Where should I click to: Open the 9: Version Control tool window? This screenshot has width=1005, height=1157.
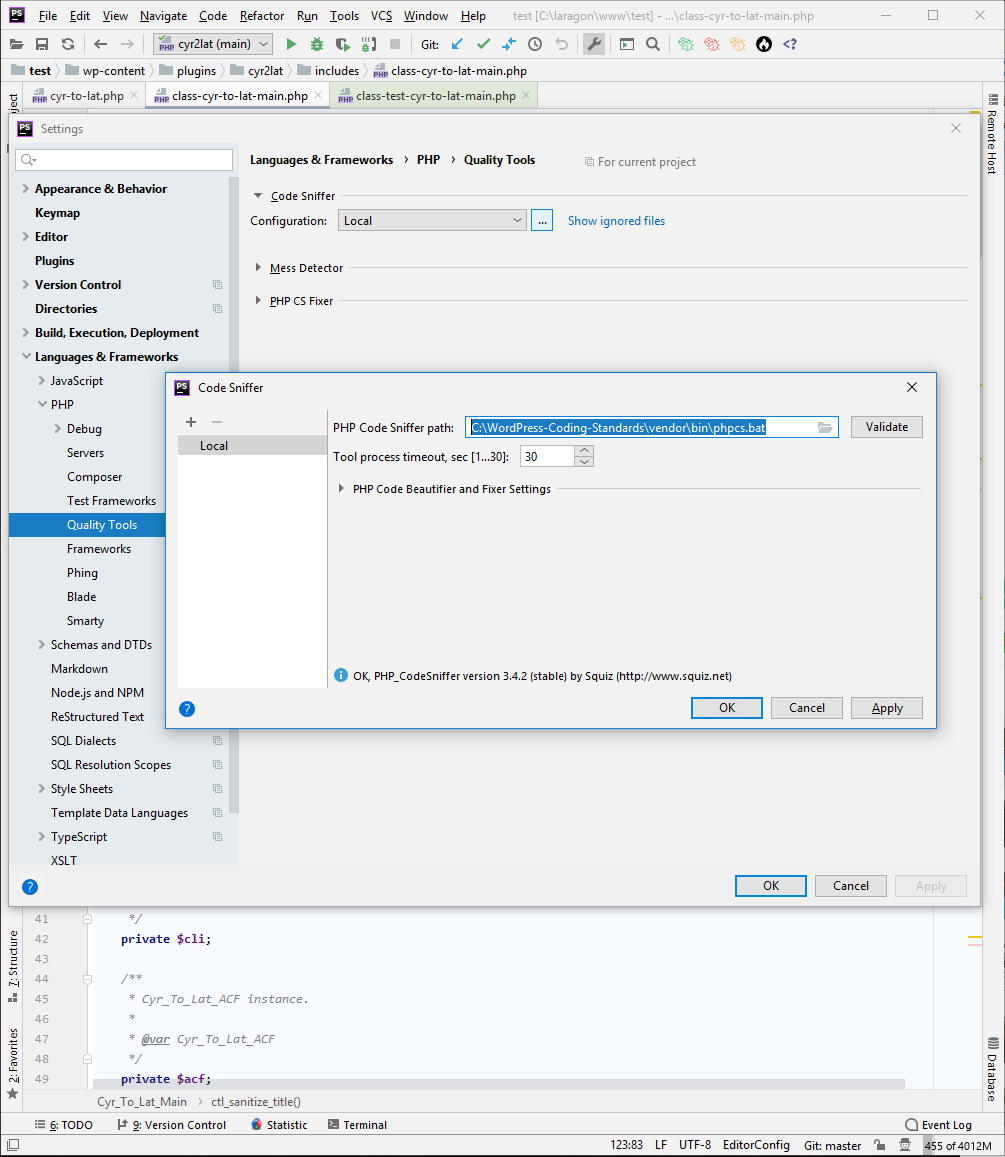pyautogui.click(x=172, y=1125)
